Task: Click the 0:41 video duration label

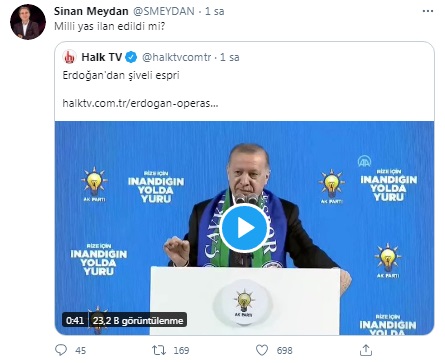Action: pos(75,320)
